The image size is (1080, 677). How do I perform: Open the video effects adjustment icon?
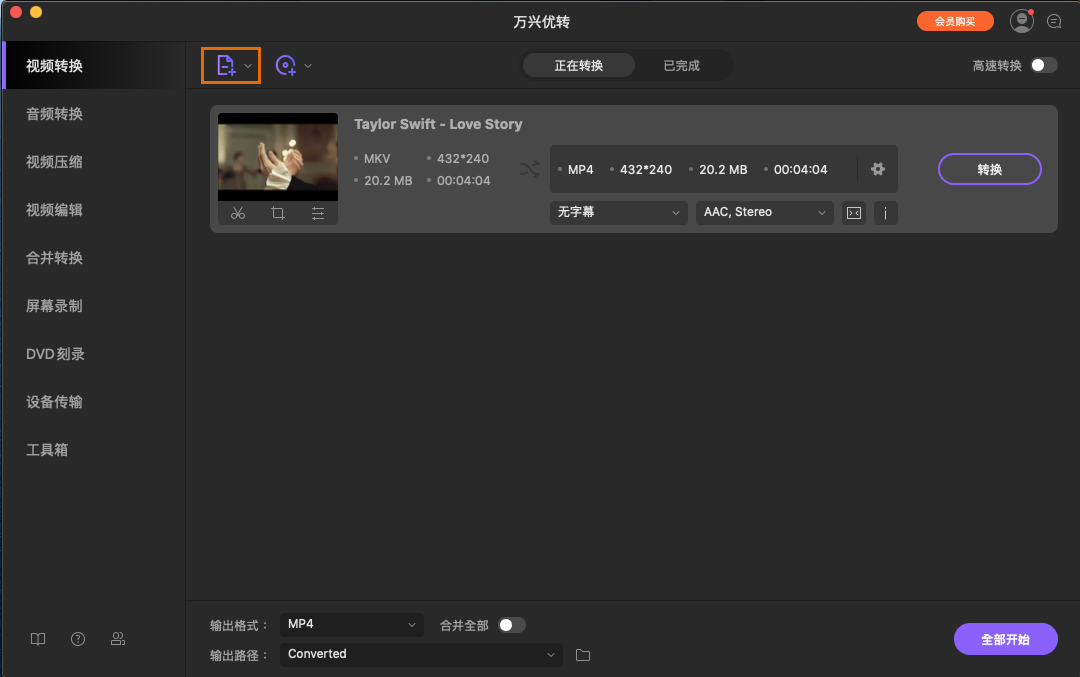[318, 213]
